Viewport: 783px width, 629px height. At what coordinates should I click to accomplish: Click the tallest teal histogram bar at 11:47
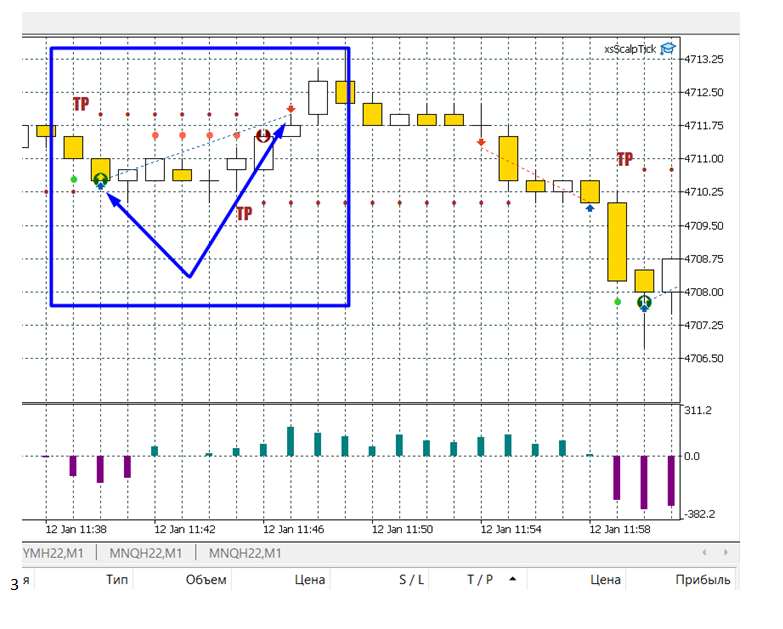(290, 441)
